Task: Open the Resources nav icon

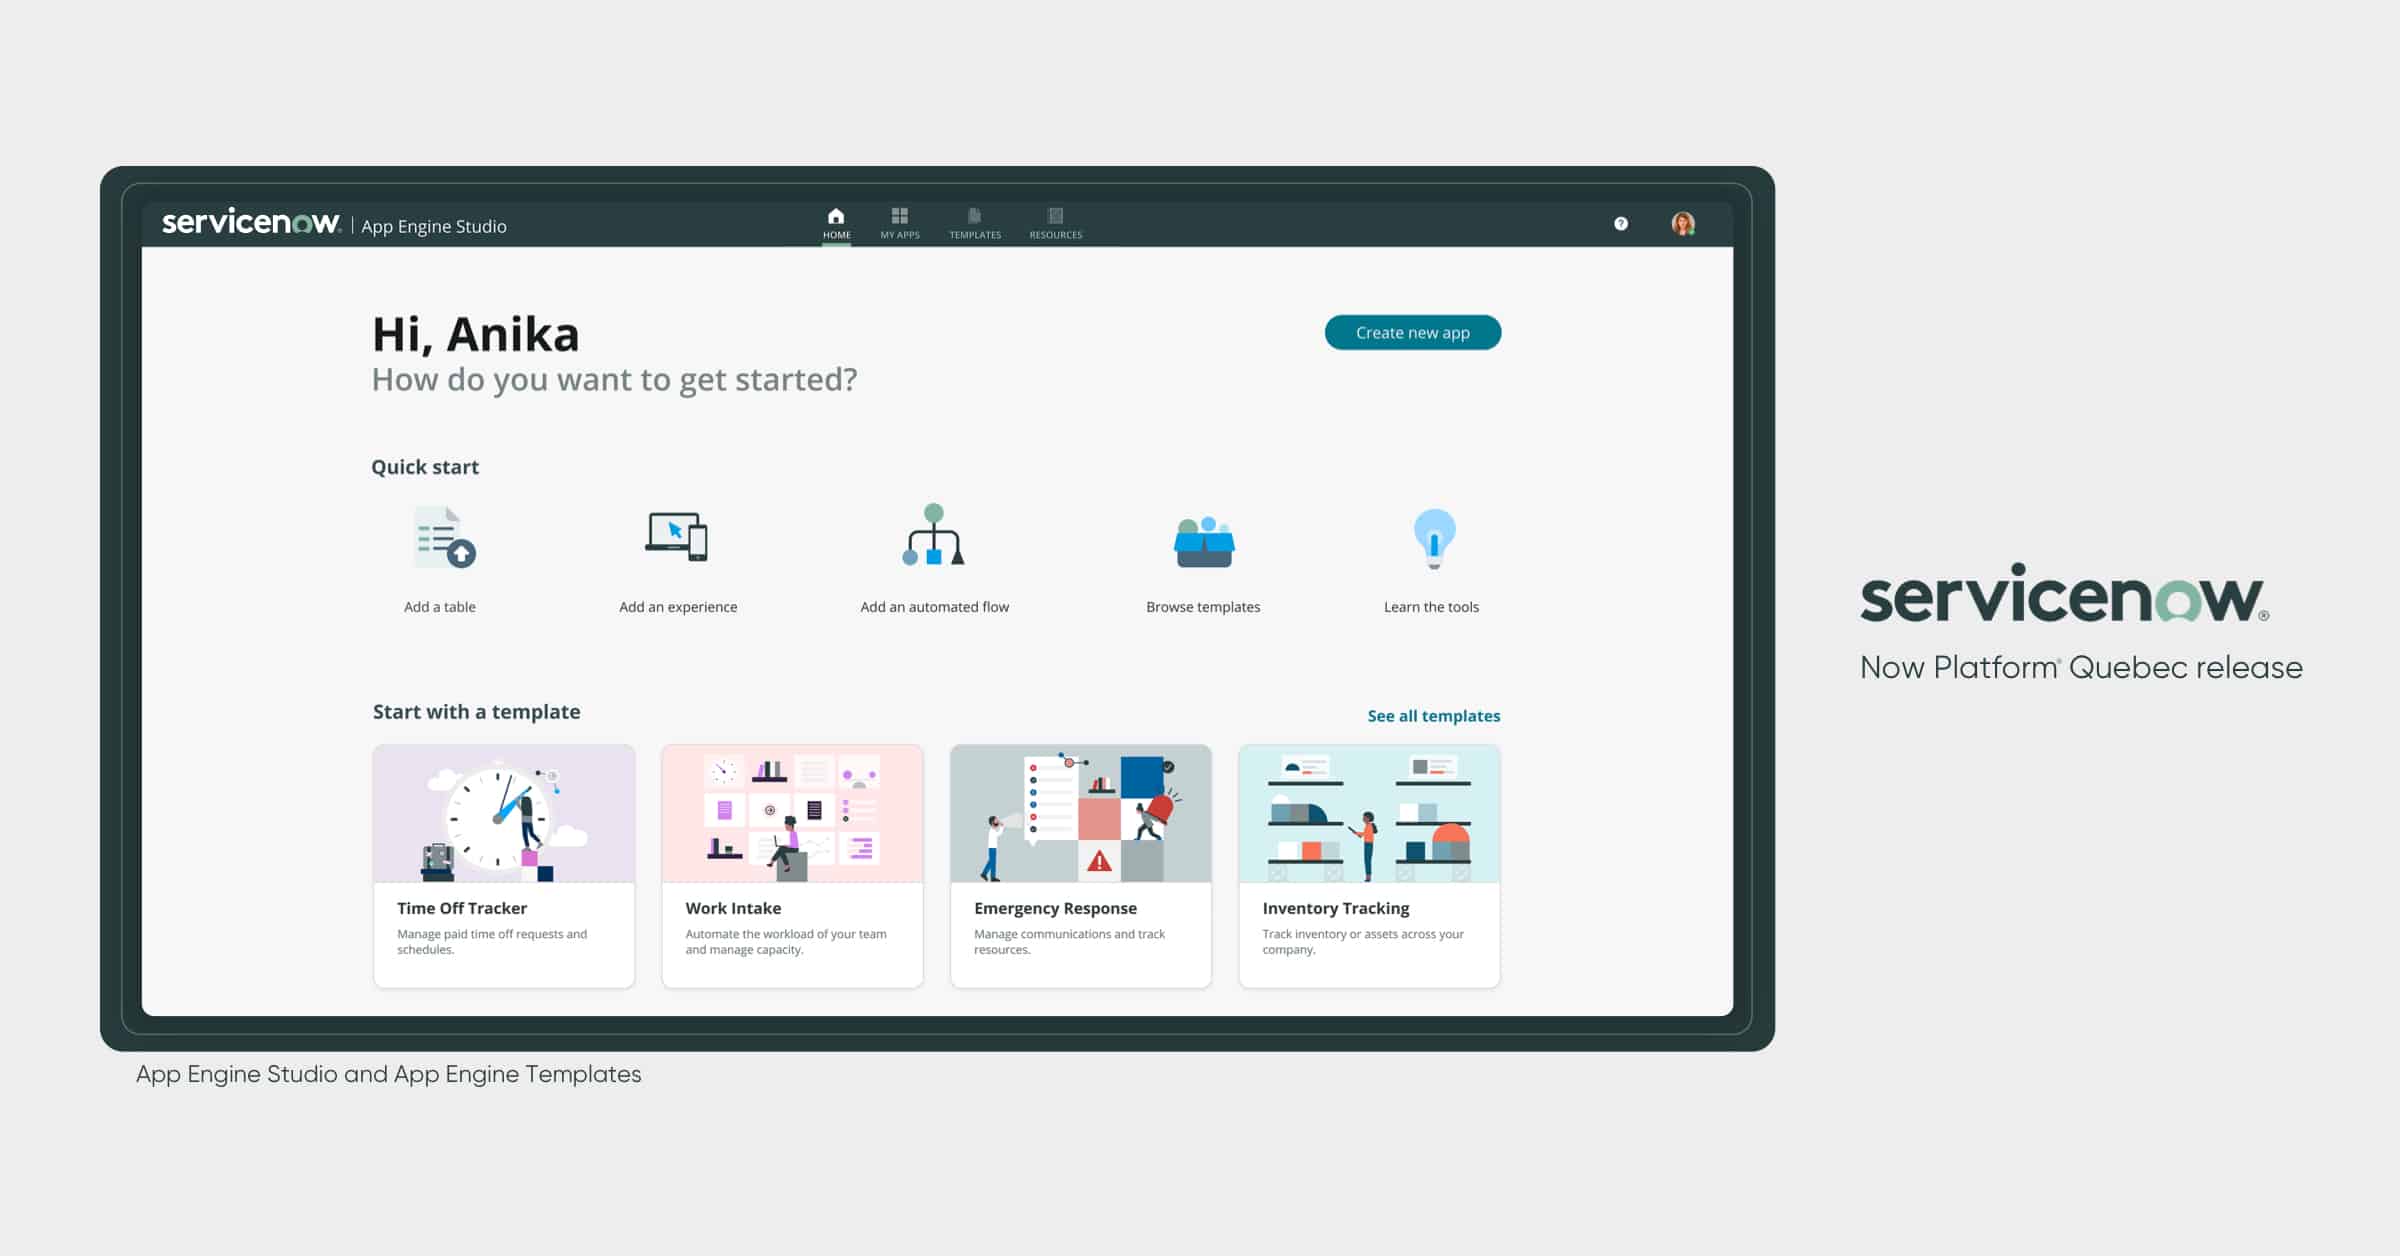Action: 1055,216
